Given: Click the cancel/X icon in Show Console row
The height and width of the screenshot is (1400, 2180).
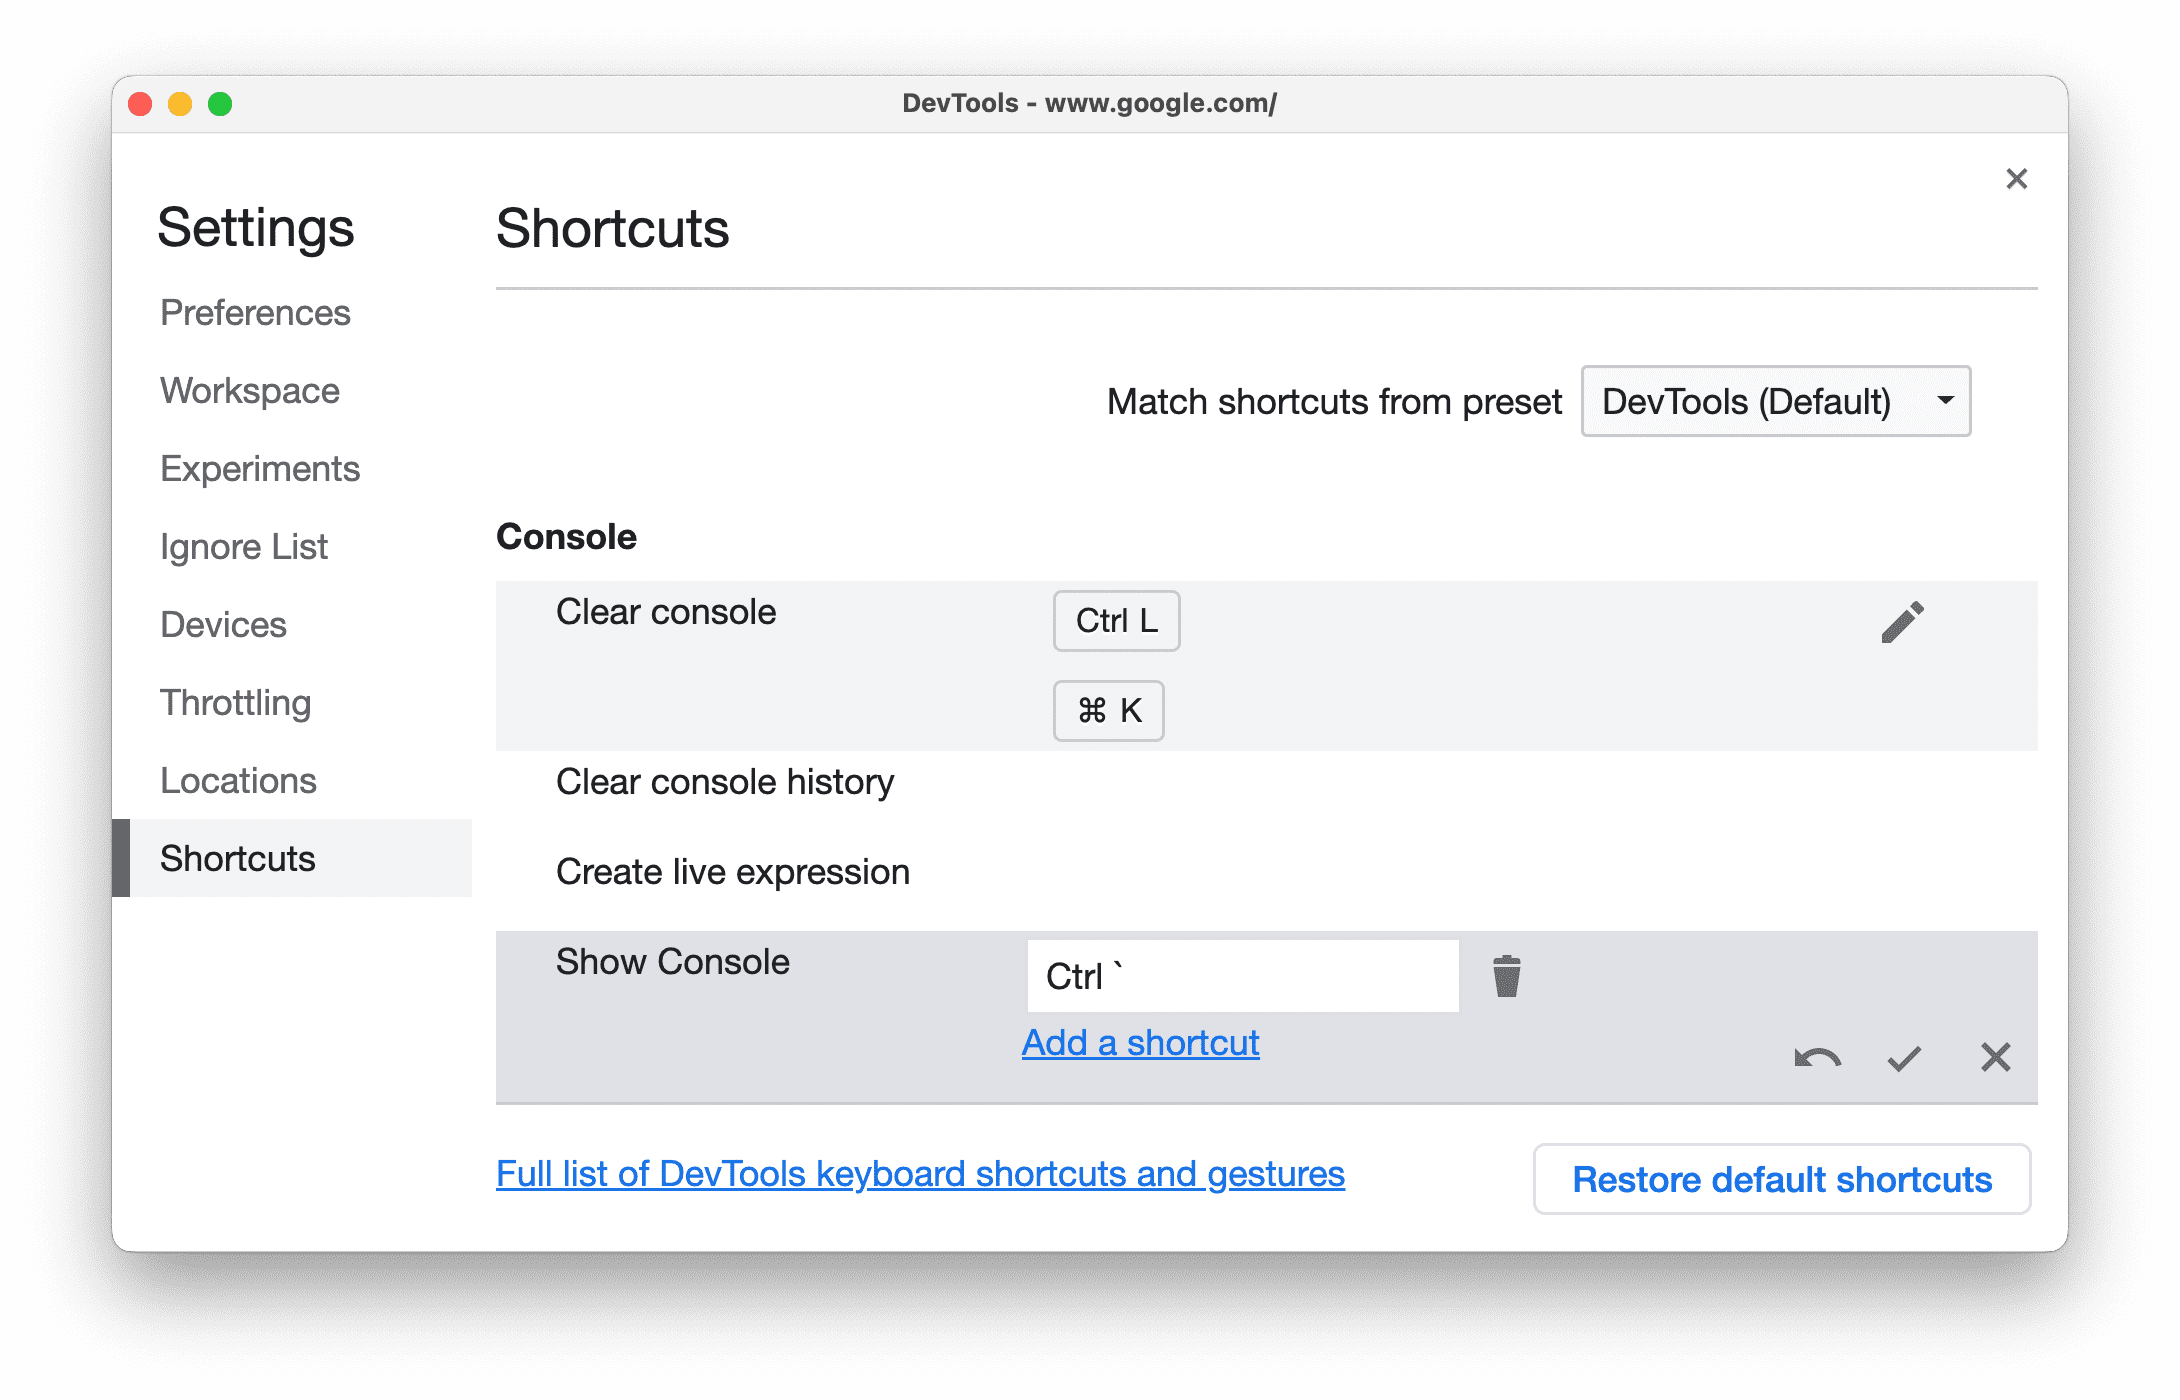Looking at the screenshot, I should 1996,1057.
